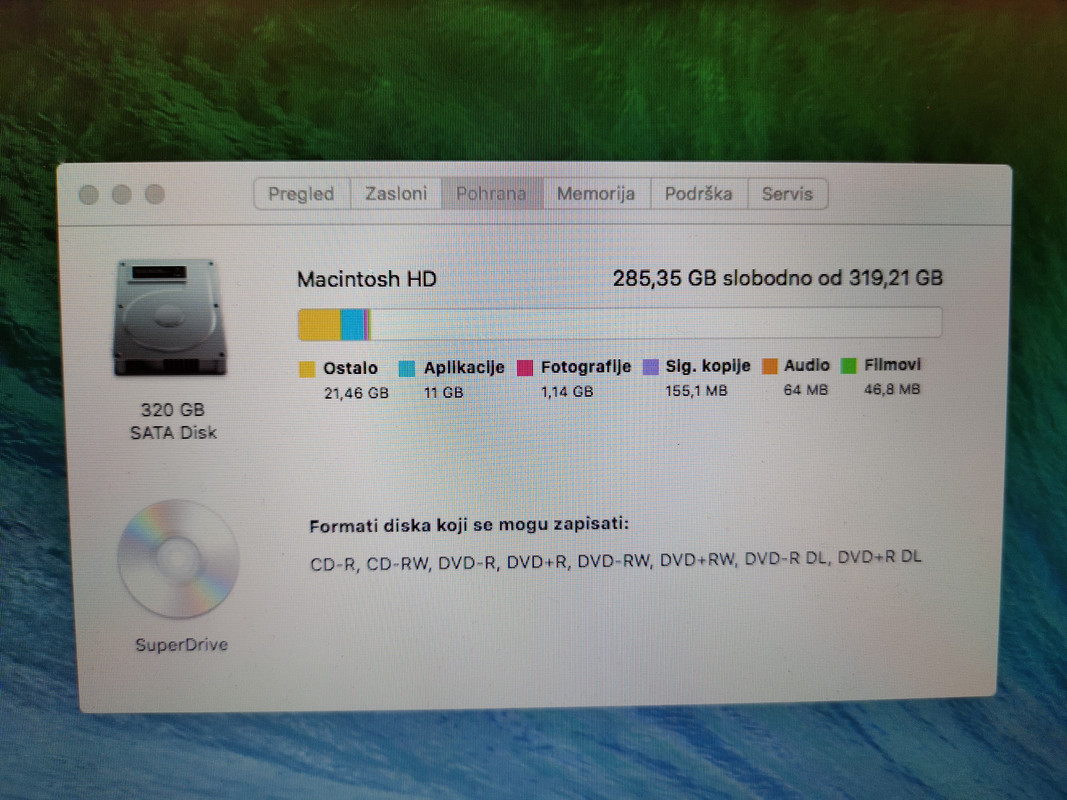
Task: Click the '155,1 MB' value
Action: coord(696,390)
